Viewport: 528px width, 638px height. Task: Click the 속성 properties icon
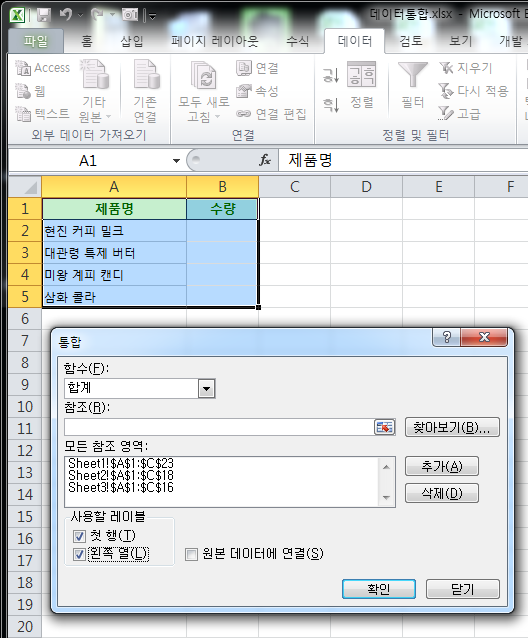click(244, 91)
